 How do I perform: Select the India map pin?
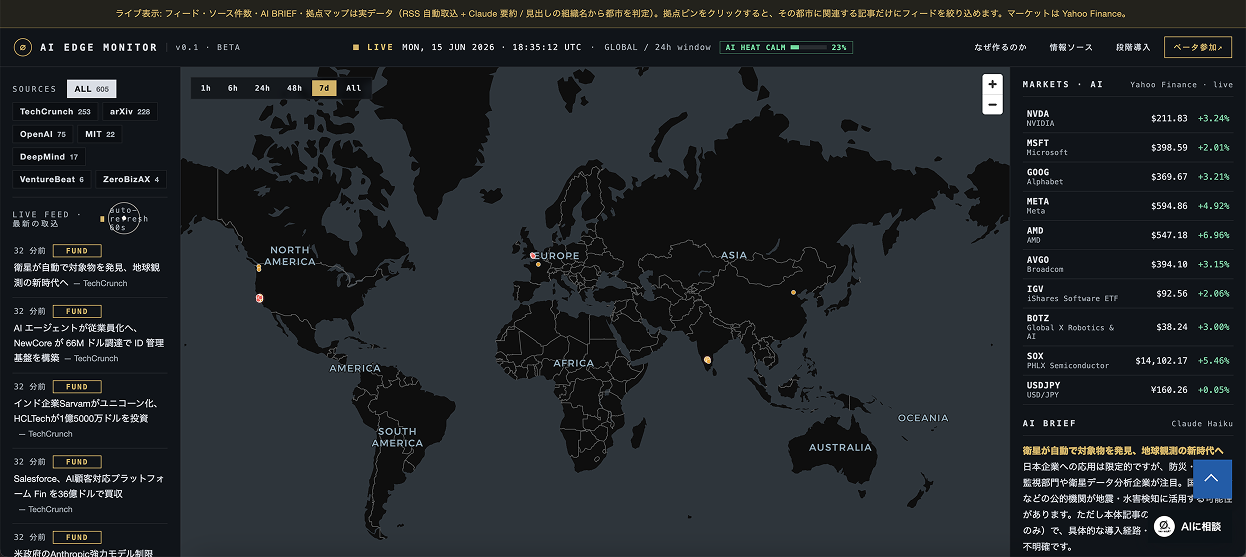pos(707,359)
